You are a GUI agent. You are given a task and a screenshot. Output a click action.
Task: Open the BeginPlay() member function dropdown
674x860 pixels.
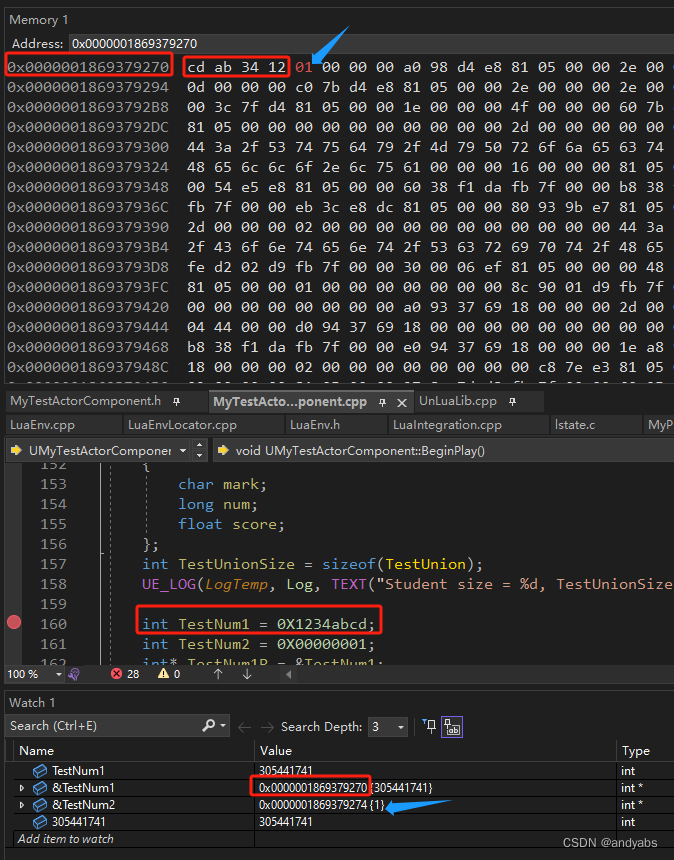point(443,451)
